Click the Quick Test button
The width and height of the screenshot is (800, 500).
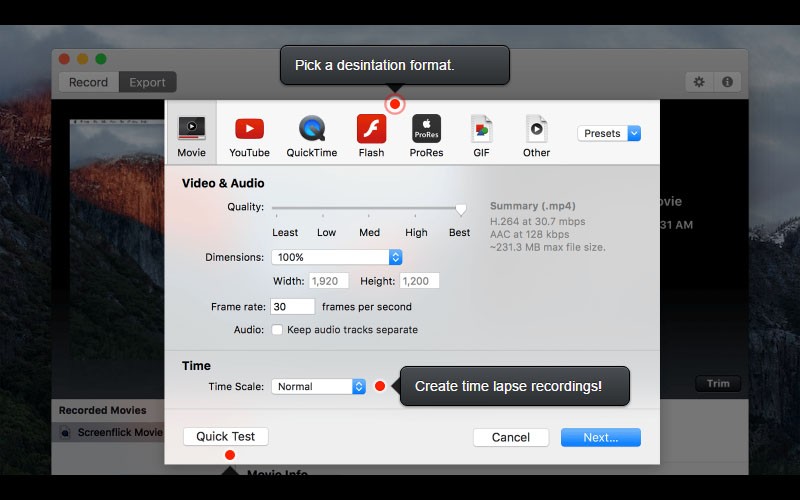pyautogui.click(x=226, y=437)
